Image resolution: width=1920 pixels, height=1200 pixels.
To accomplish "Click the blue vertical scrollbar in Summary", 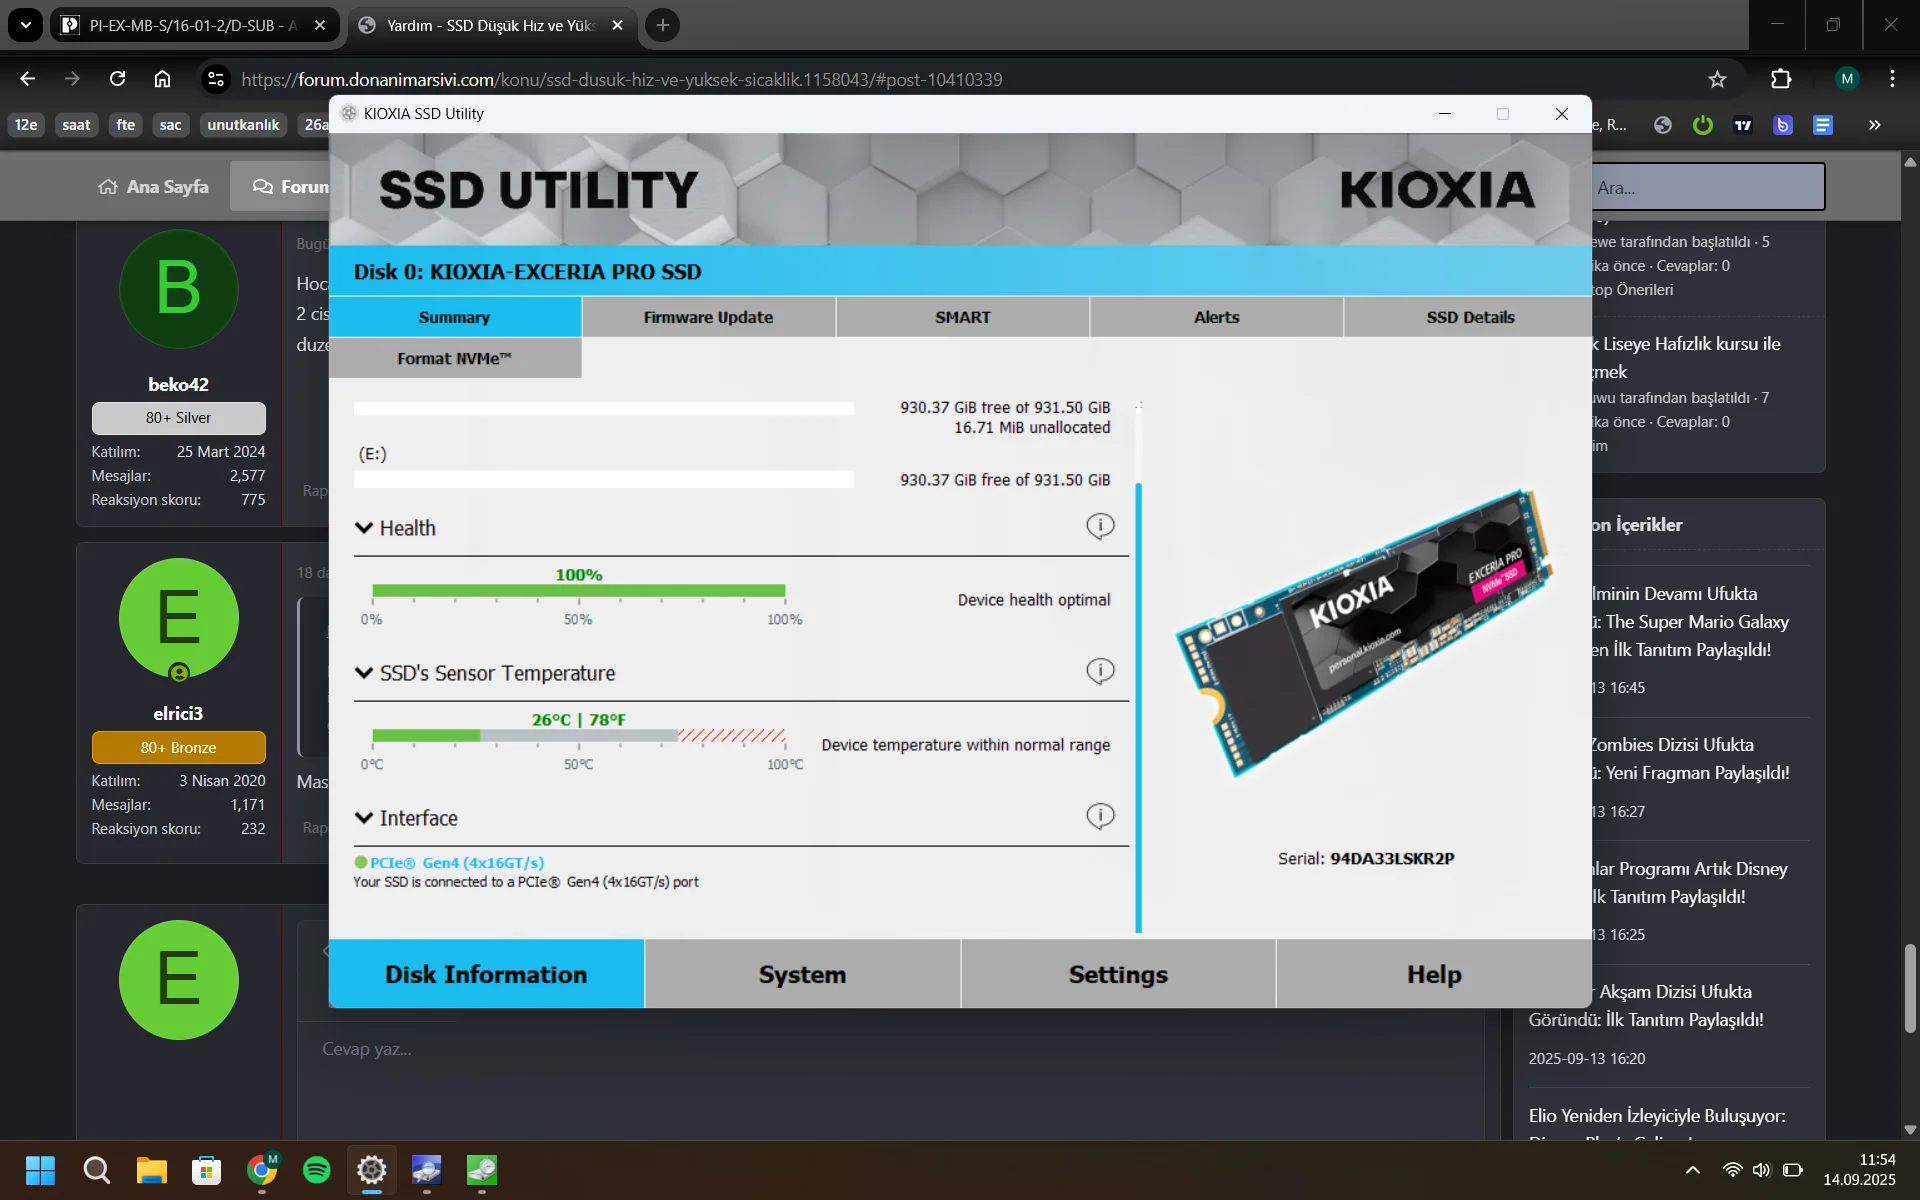I will 1138,700.
